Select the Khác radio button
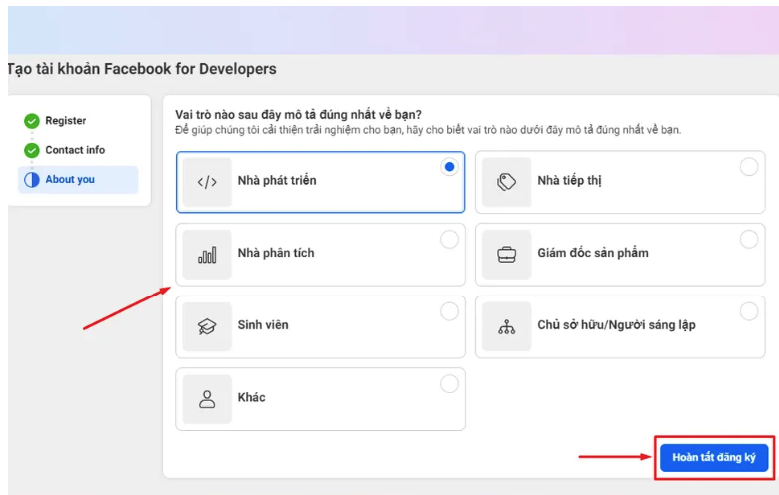 tap(449, 384)
